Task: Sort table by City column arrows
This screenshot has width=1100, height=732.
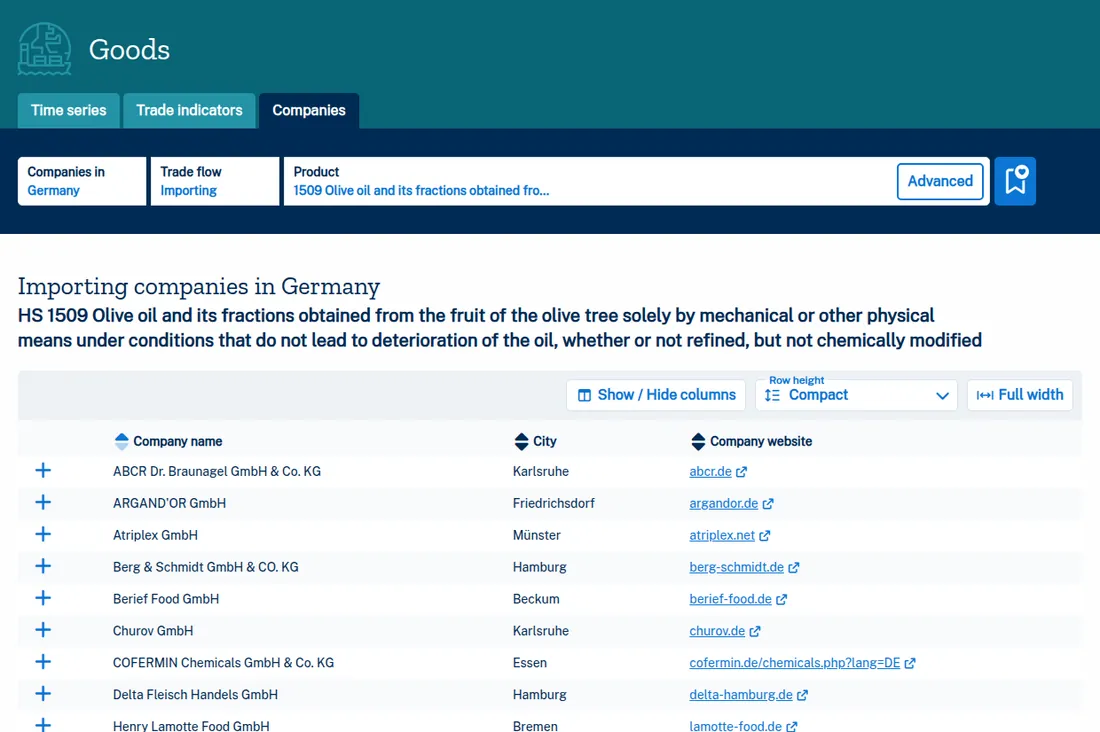Action: click(x=521, y=441)
